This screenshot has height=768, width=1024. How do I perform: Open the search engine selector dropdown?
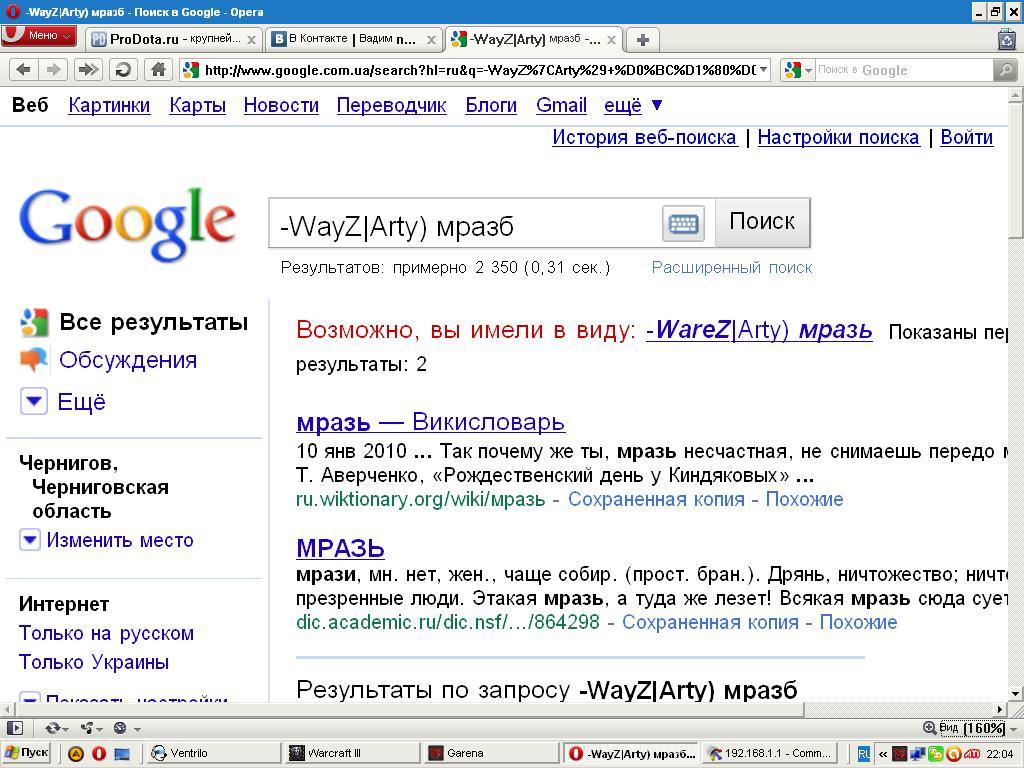(798, 70)
